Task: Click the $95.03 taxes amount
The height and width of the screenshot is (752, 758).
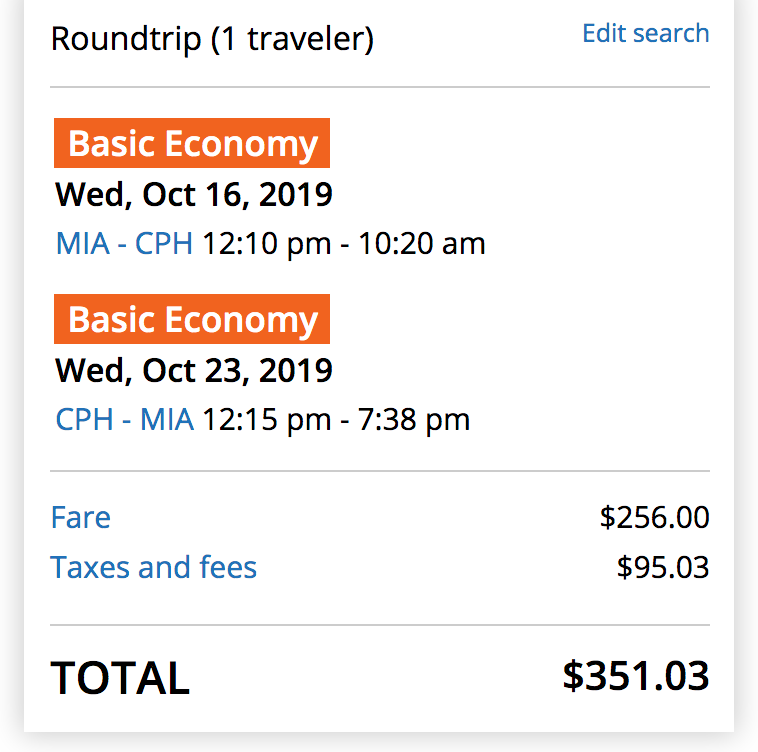Action: point(663,567)
